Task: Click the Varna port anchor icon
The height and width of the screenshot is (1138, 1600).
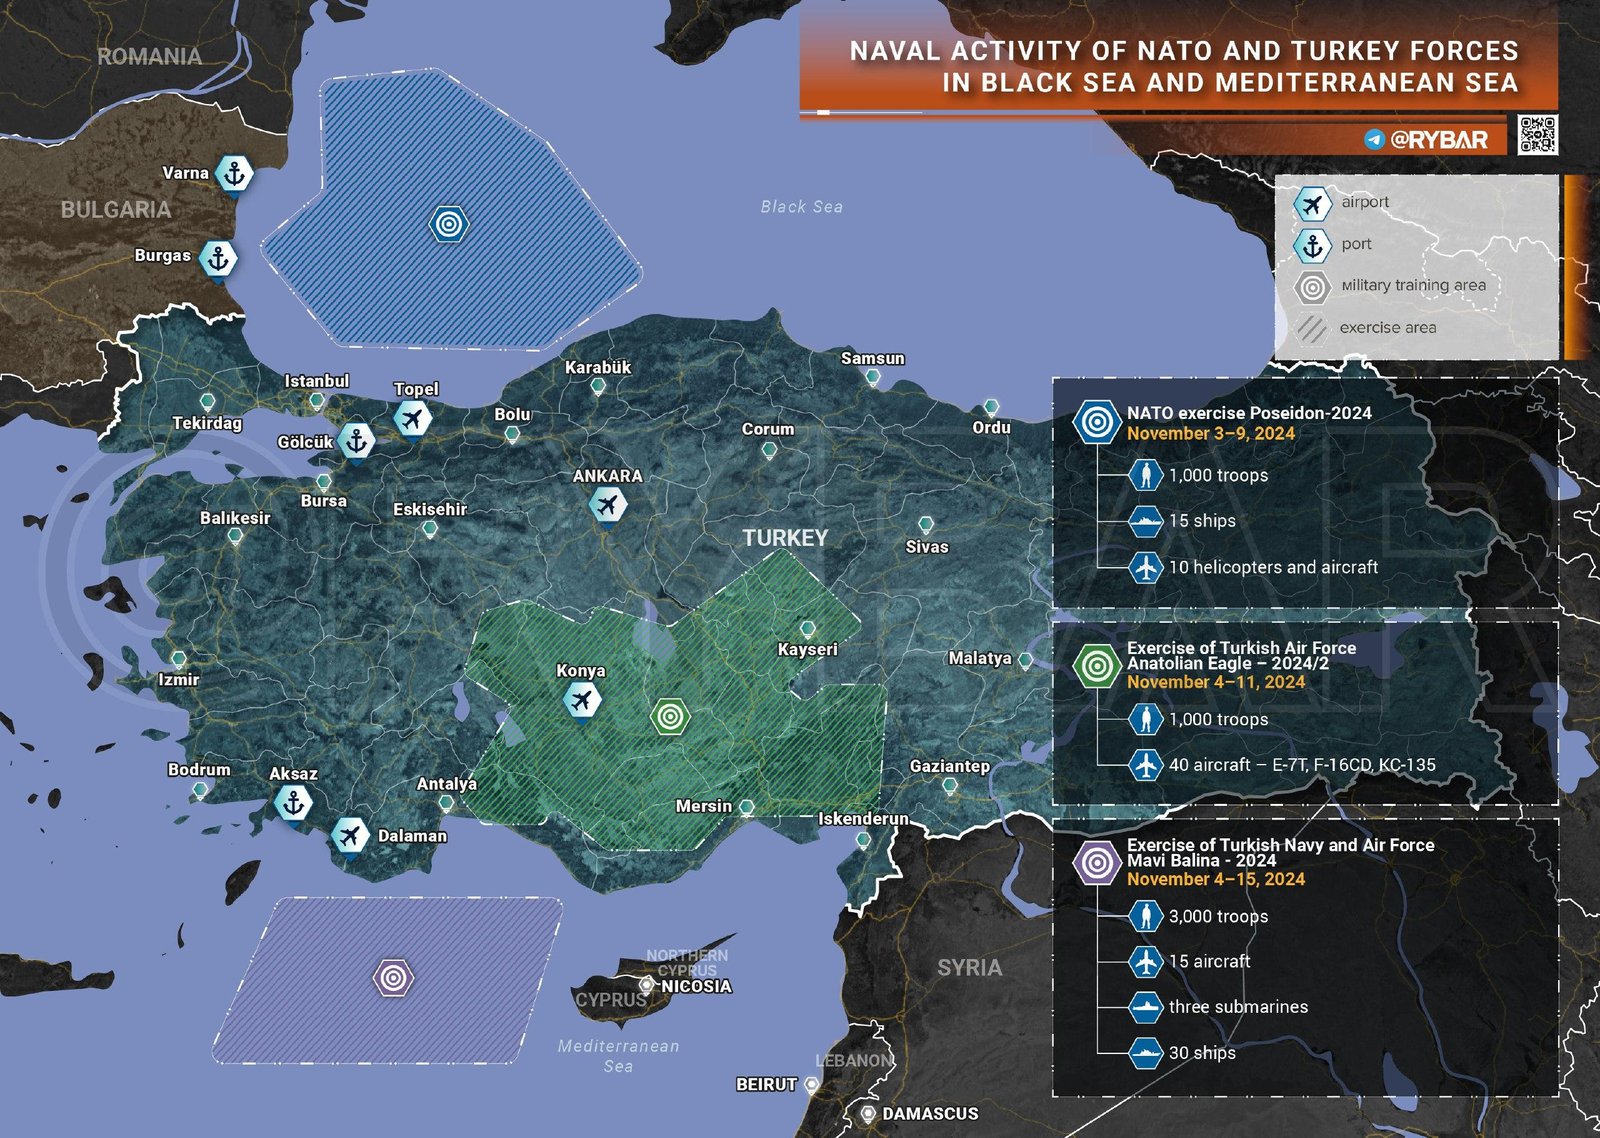Action: point(235,174)
